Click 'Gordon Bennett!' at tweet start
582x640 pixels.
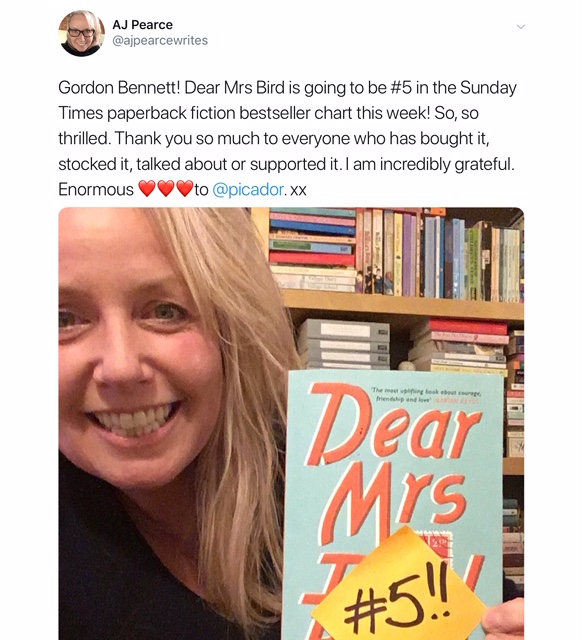pos(119,88)
